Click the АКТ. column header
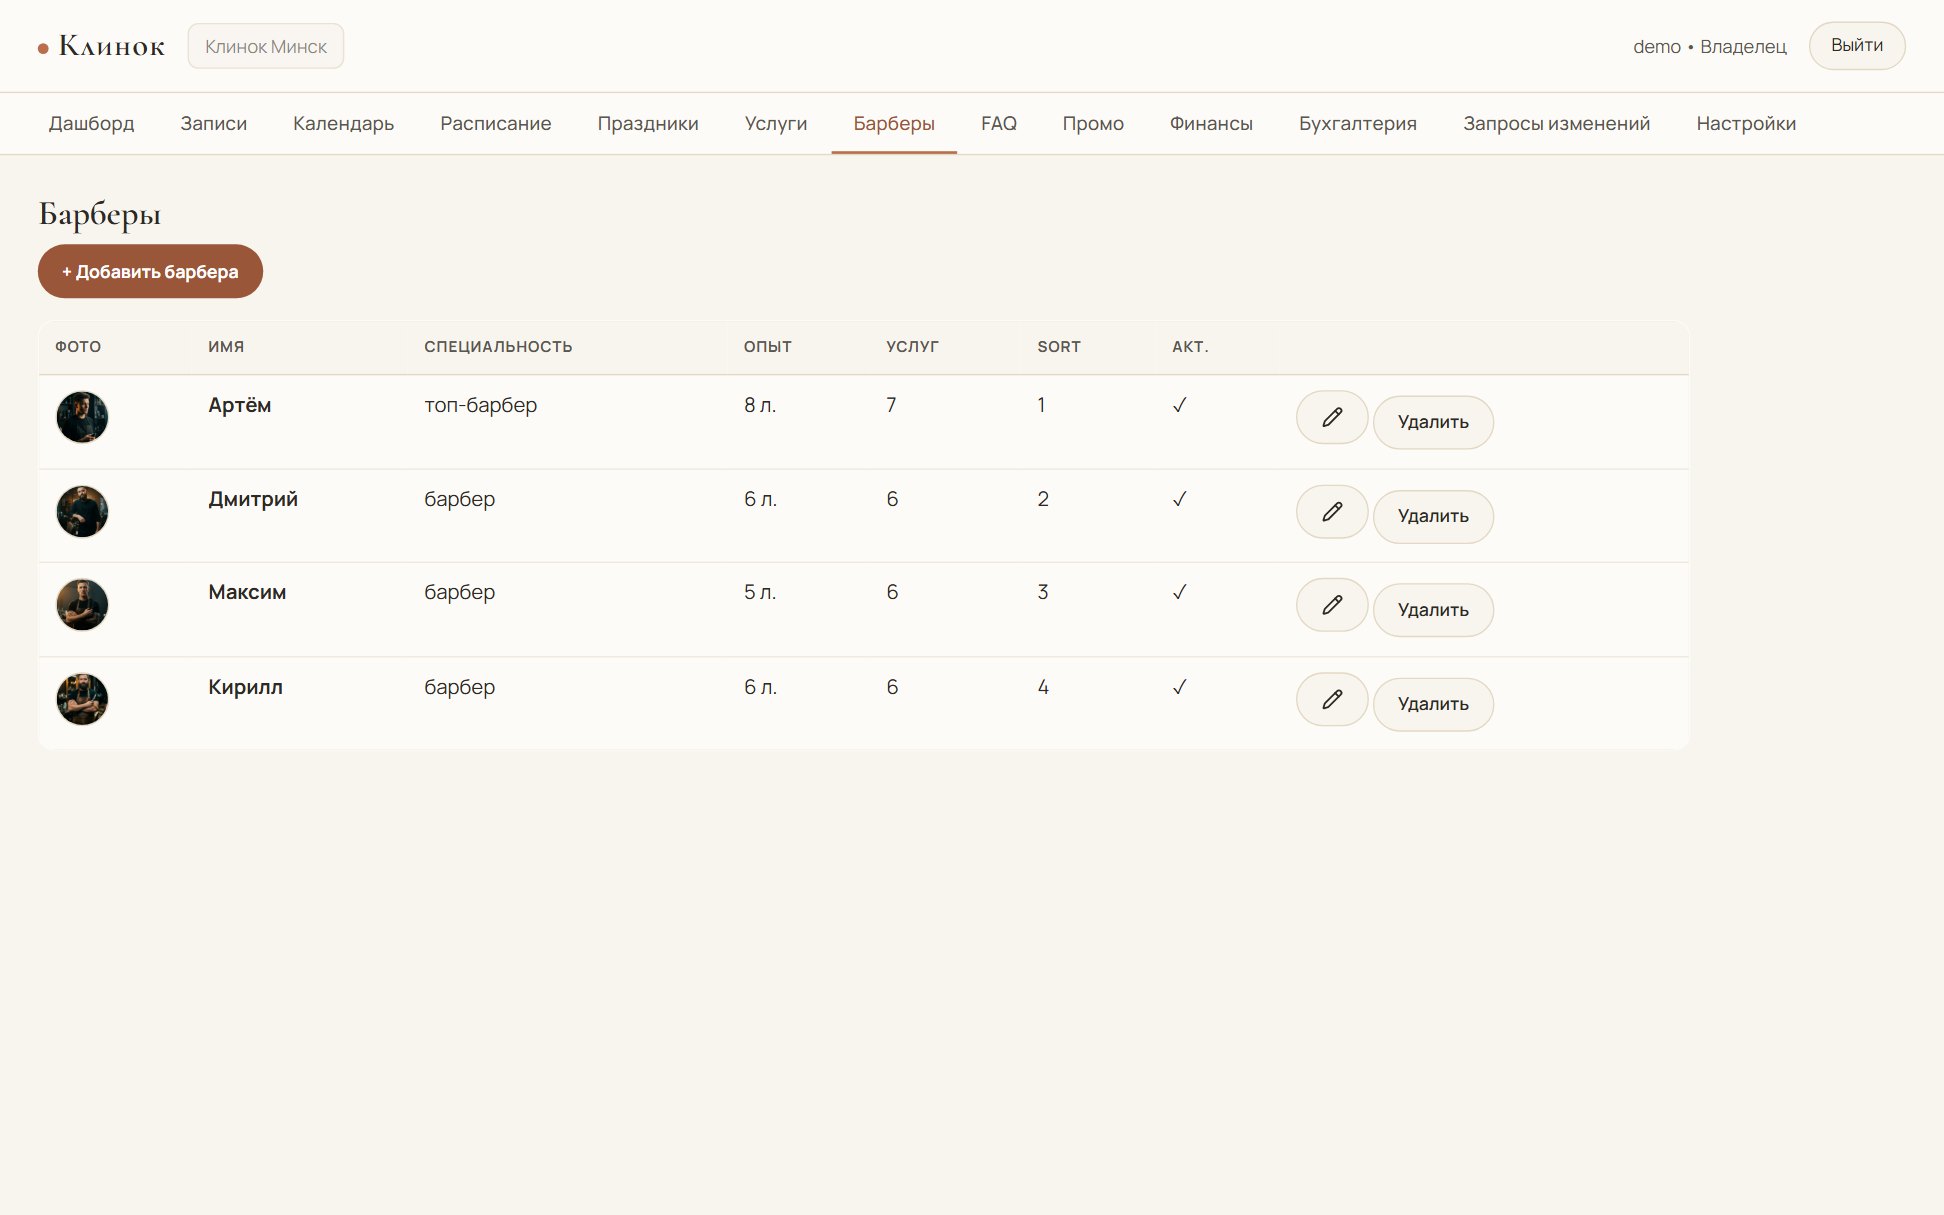The height and width of the screenshot is (1215, 1944). pos(1190,347)
